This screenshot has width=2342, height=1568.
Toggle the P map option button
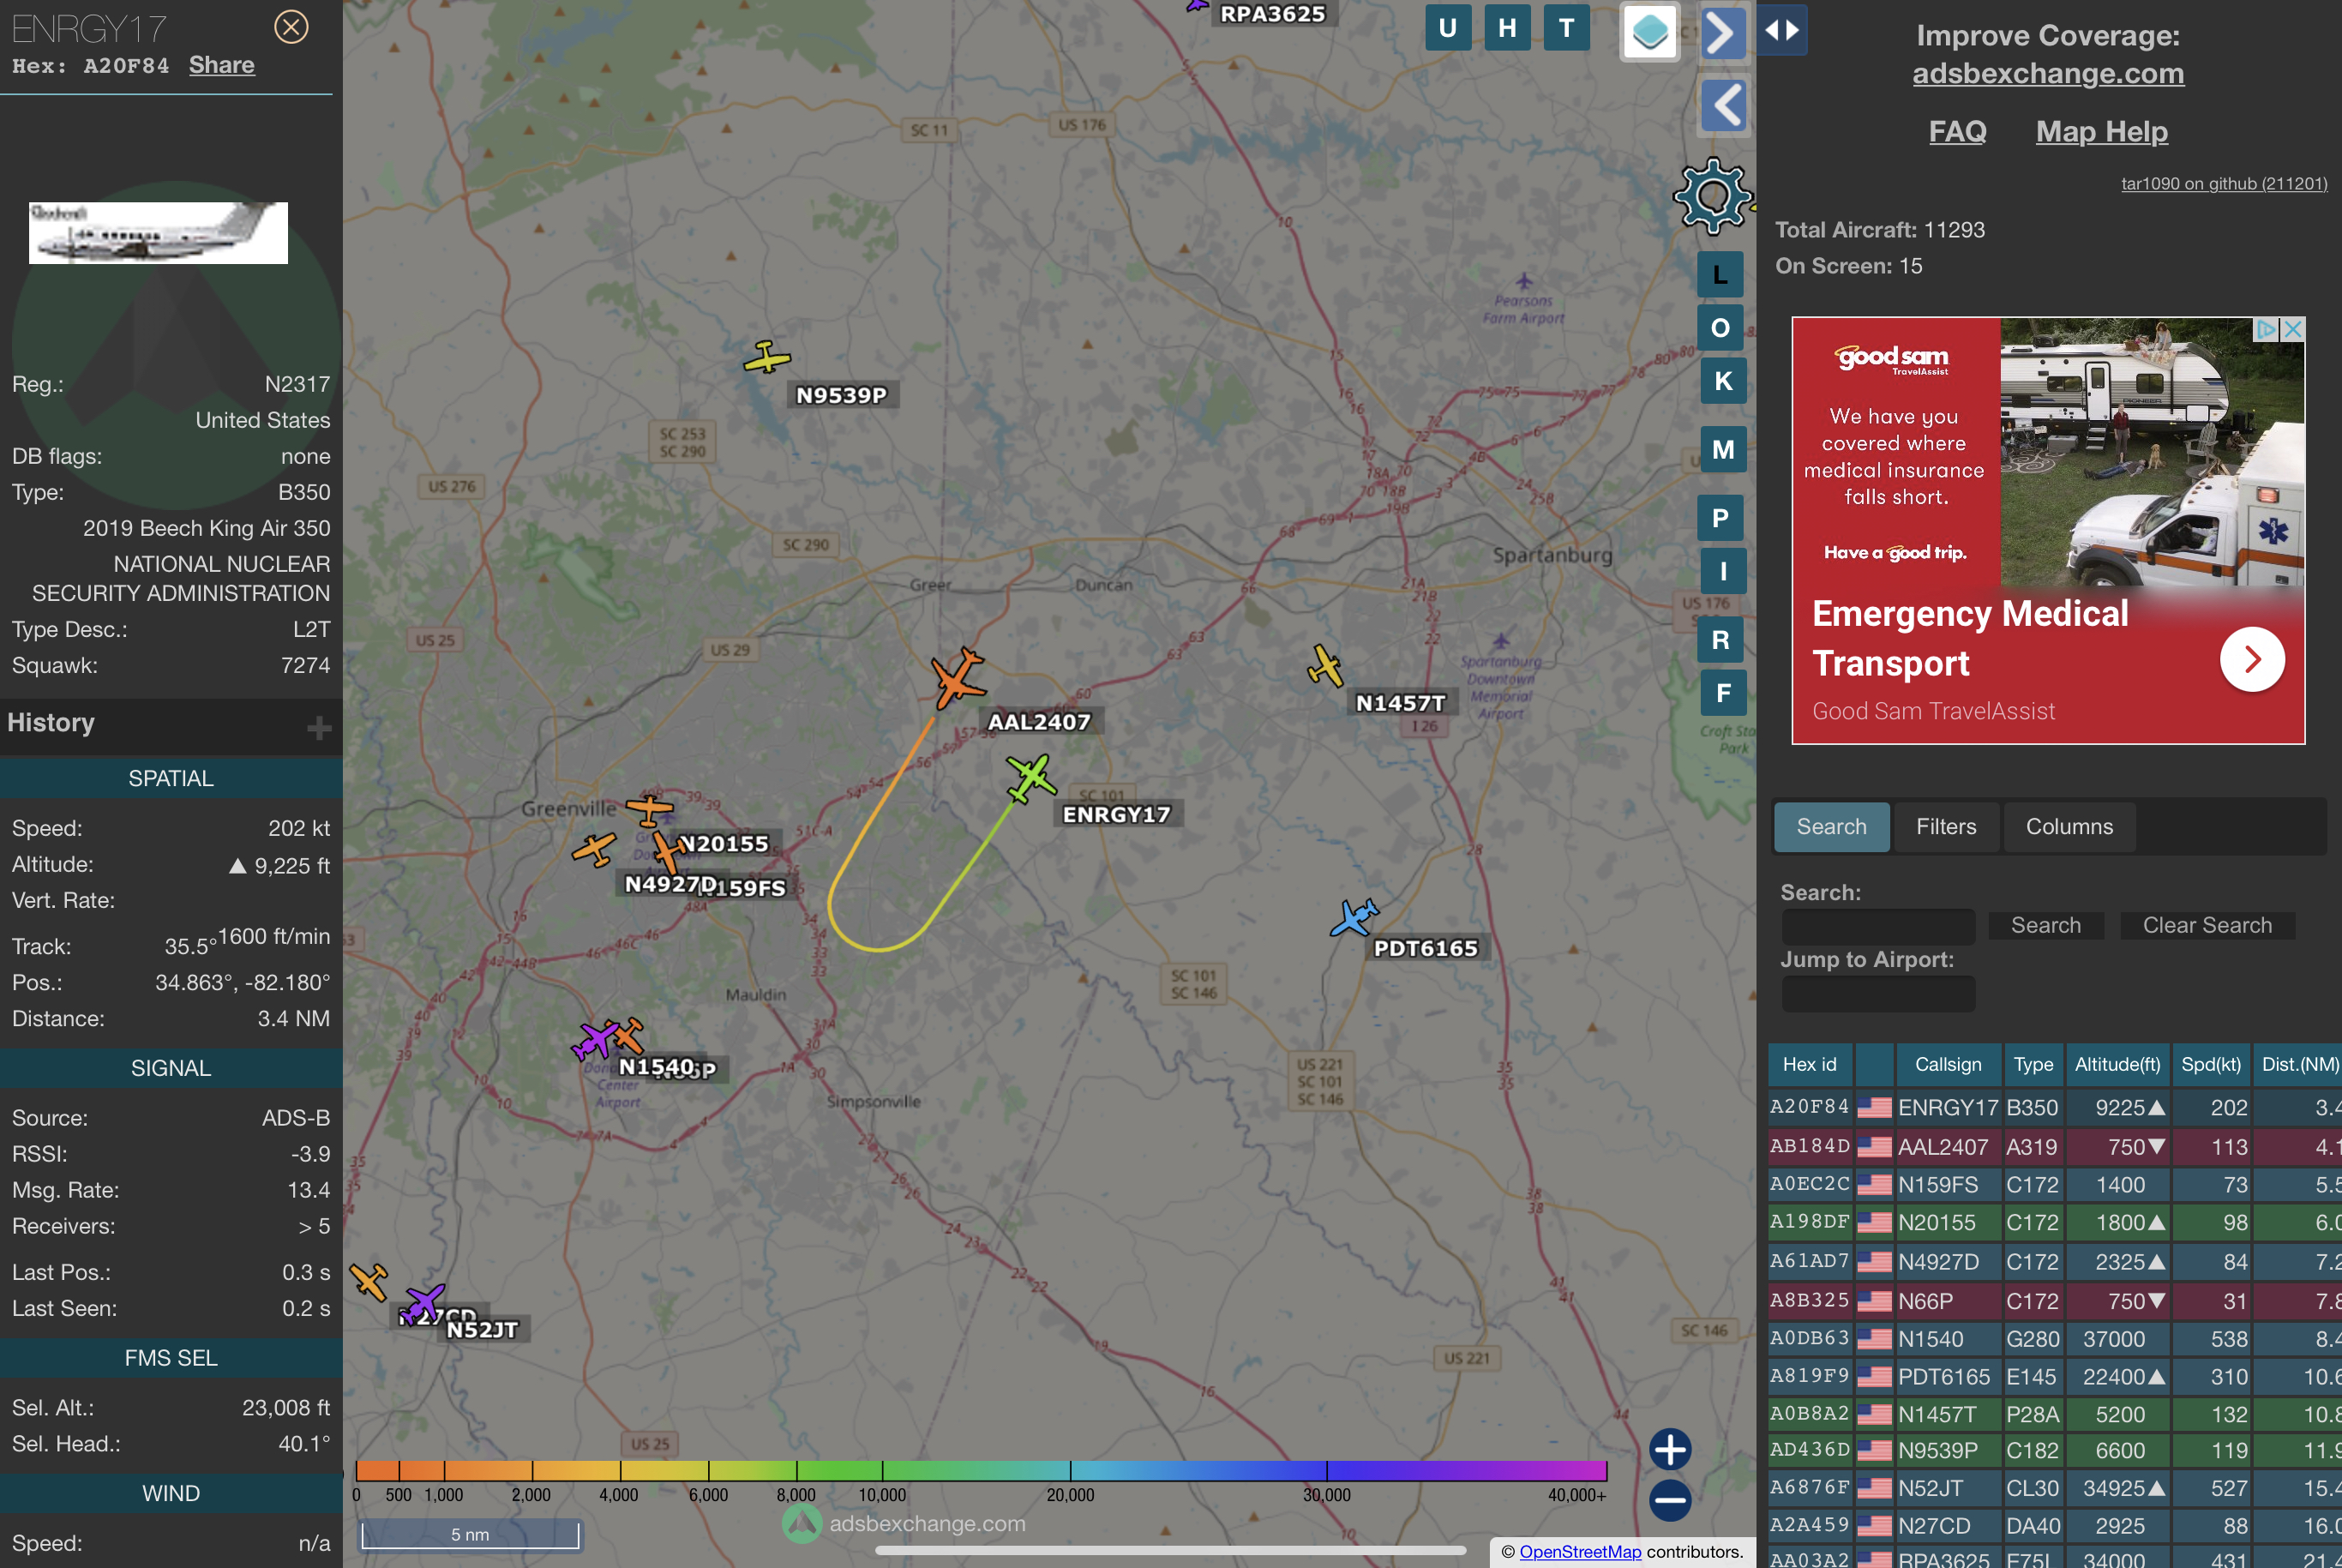coord(1720,518)
